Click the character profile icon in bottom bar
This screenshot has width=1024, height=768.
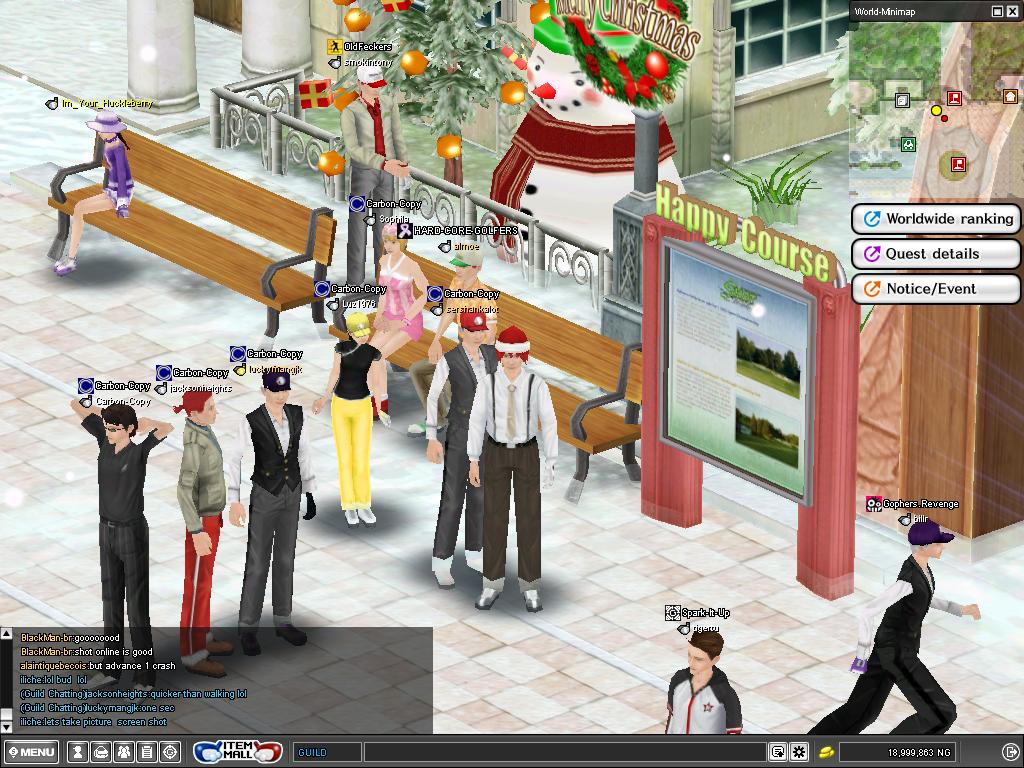point(77,752)
